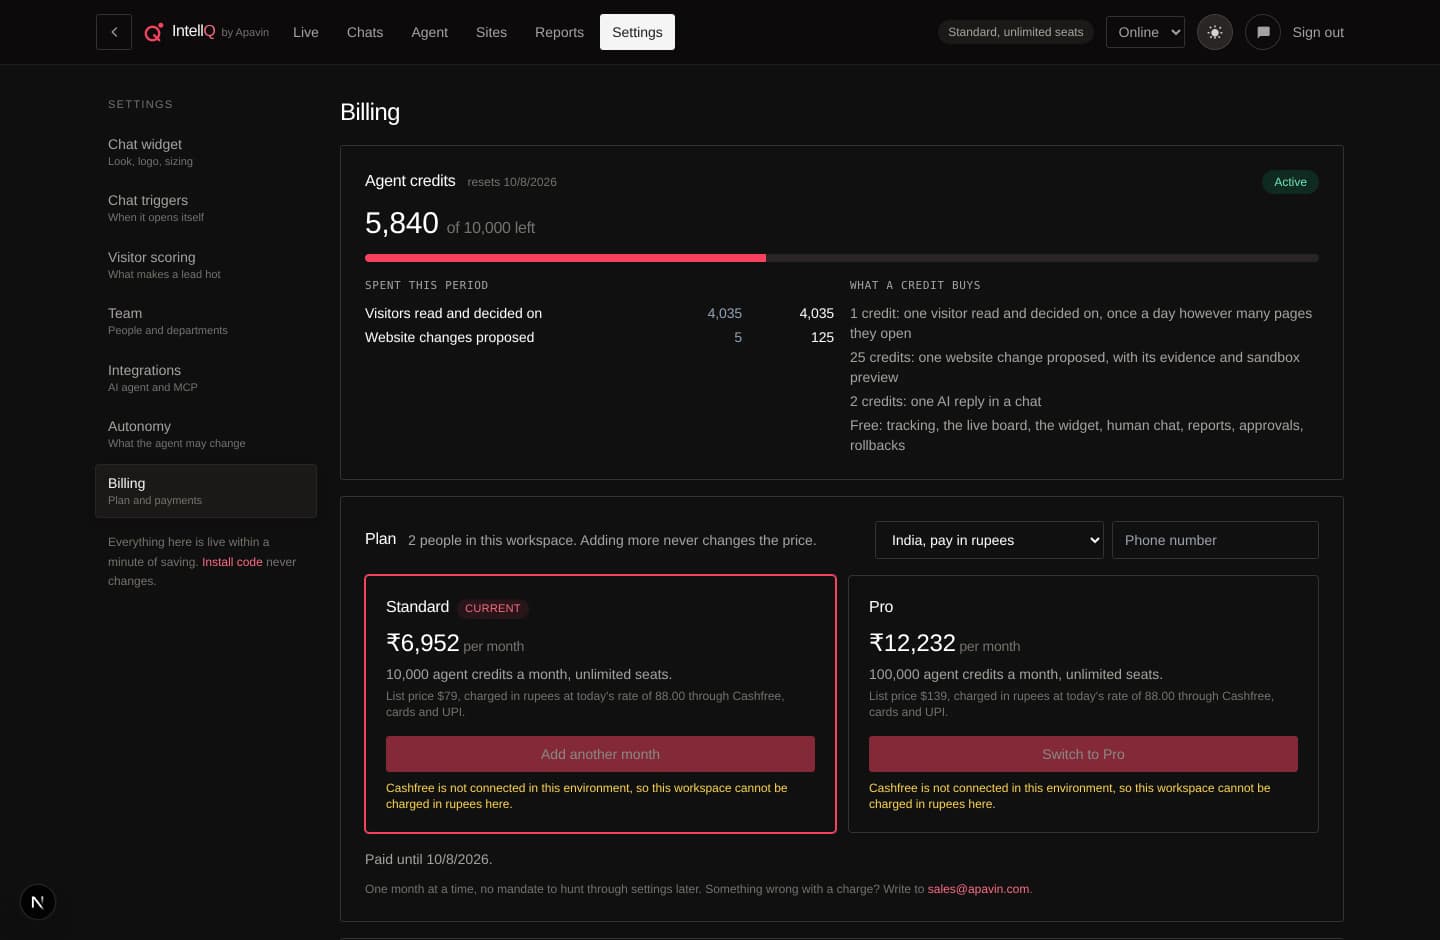Click the Add another month button

click(x=600, y=754)
